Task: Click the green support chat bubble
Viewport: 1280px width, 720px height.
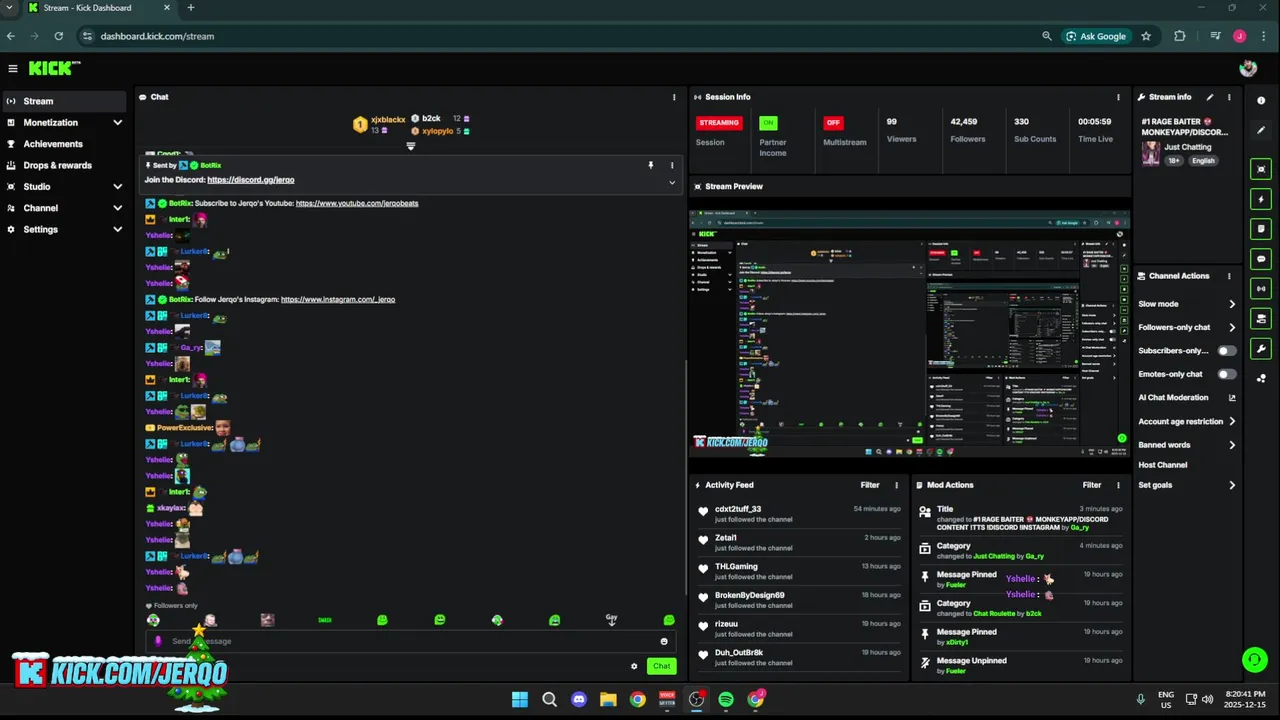Action: (1254, 660)
